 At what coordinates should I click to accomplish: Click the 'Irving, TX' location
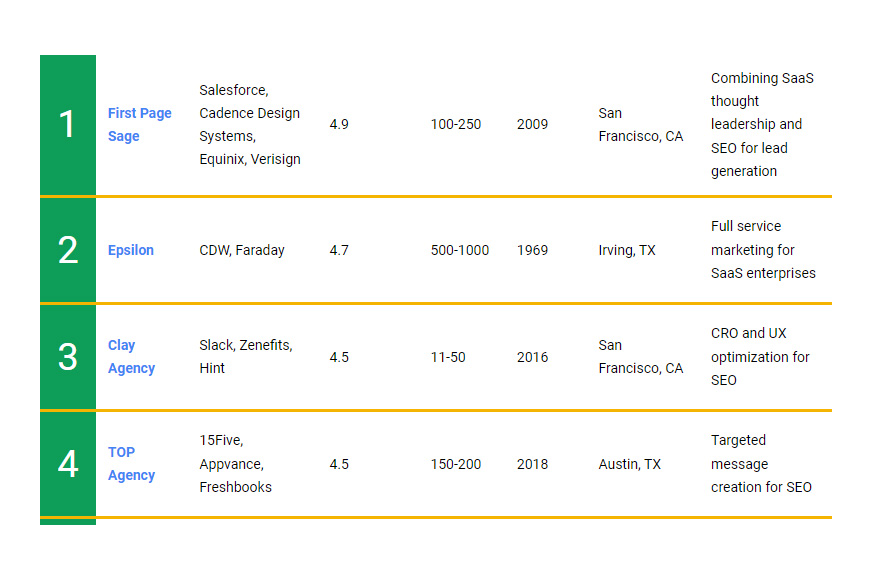[x=627, y=250]
